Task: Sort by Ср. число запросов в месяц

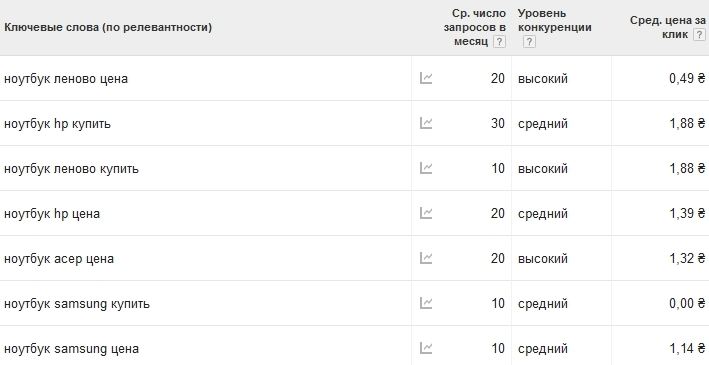Action: (x=475, y=27)
